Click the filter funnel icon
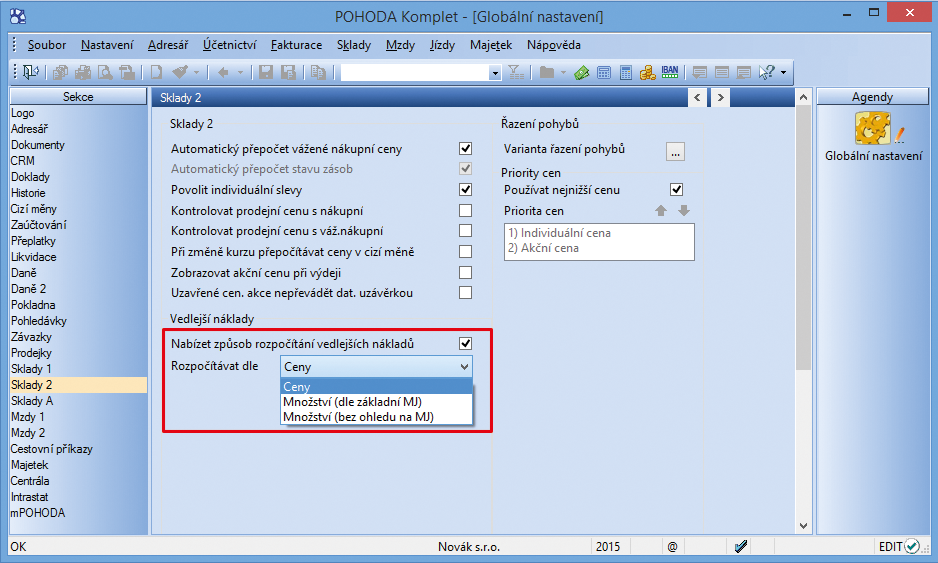Viewport: 938px width, 563px height. pyautogui.click(x=516, y=72)
